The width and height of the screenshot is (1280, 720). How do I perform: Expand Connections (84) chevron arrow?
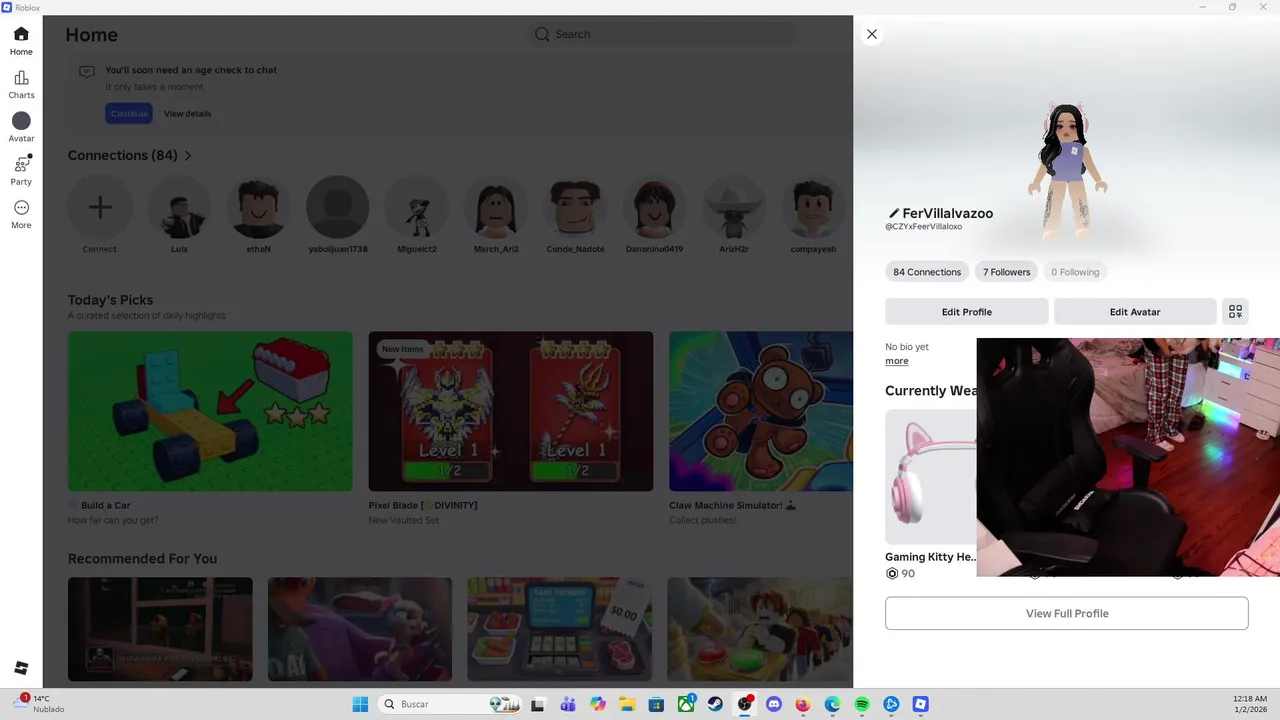tap(188, 156)
